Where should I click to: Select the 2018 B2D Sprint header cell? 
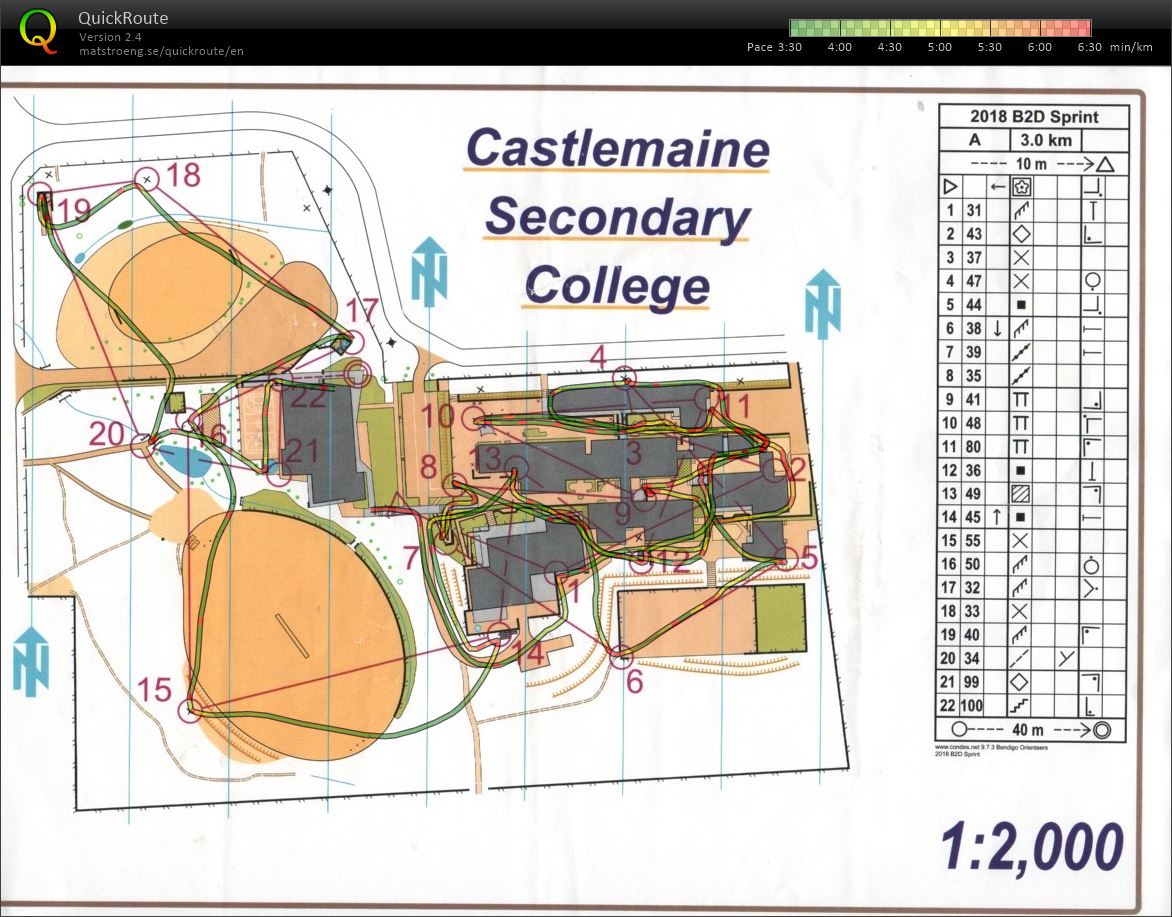[x=1033, y=117]
